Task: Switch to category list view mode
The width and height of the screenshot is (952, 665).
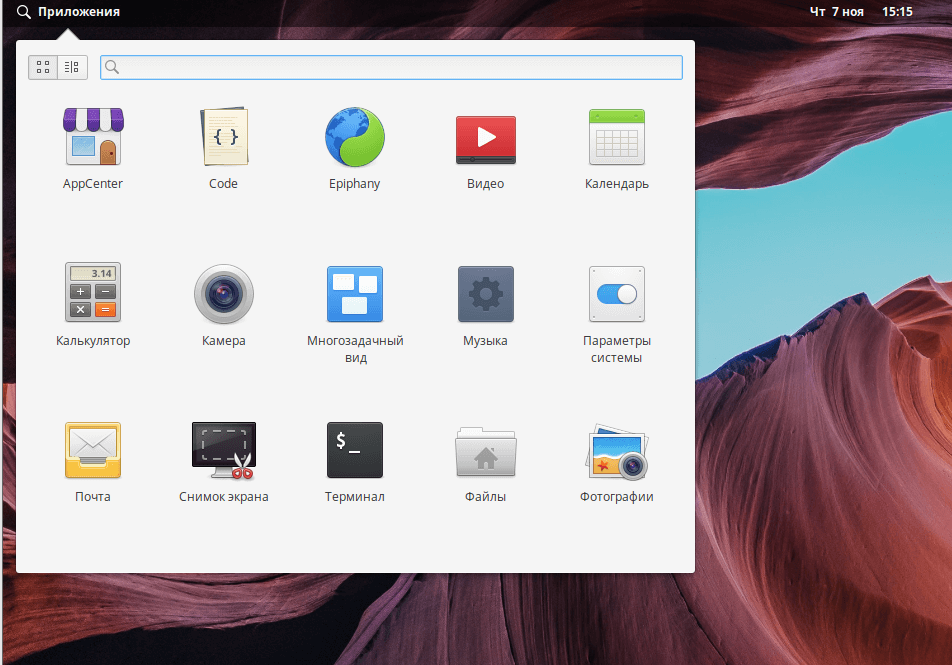Action: [72, 67]
